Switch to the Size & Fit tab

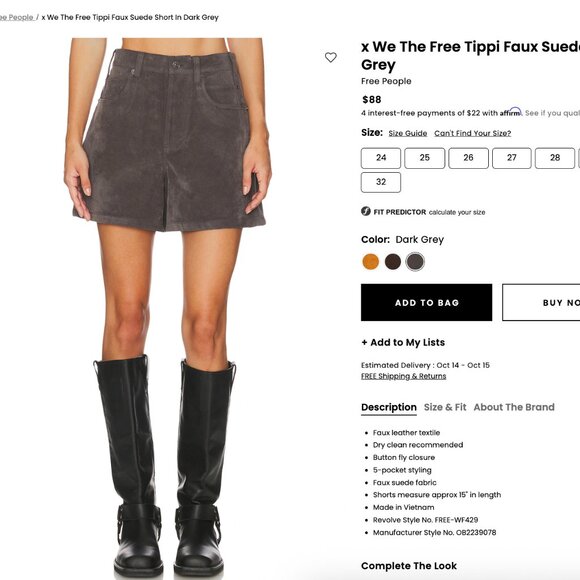(445, 407)
